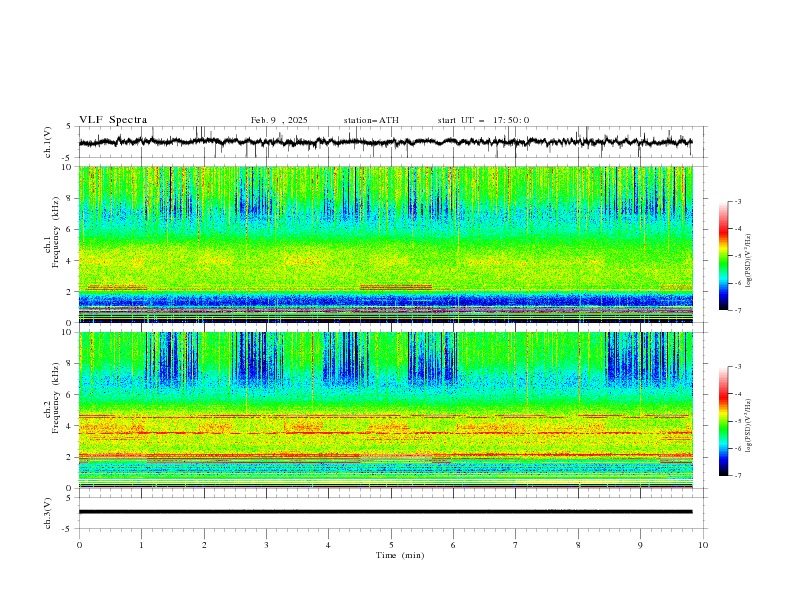Click the ch.2 frequency axis "6" tick label
The image size is (792, 612).
[70, 395]
